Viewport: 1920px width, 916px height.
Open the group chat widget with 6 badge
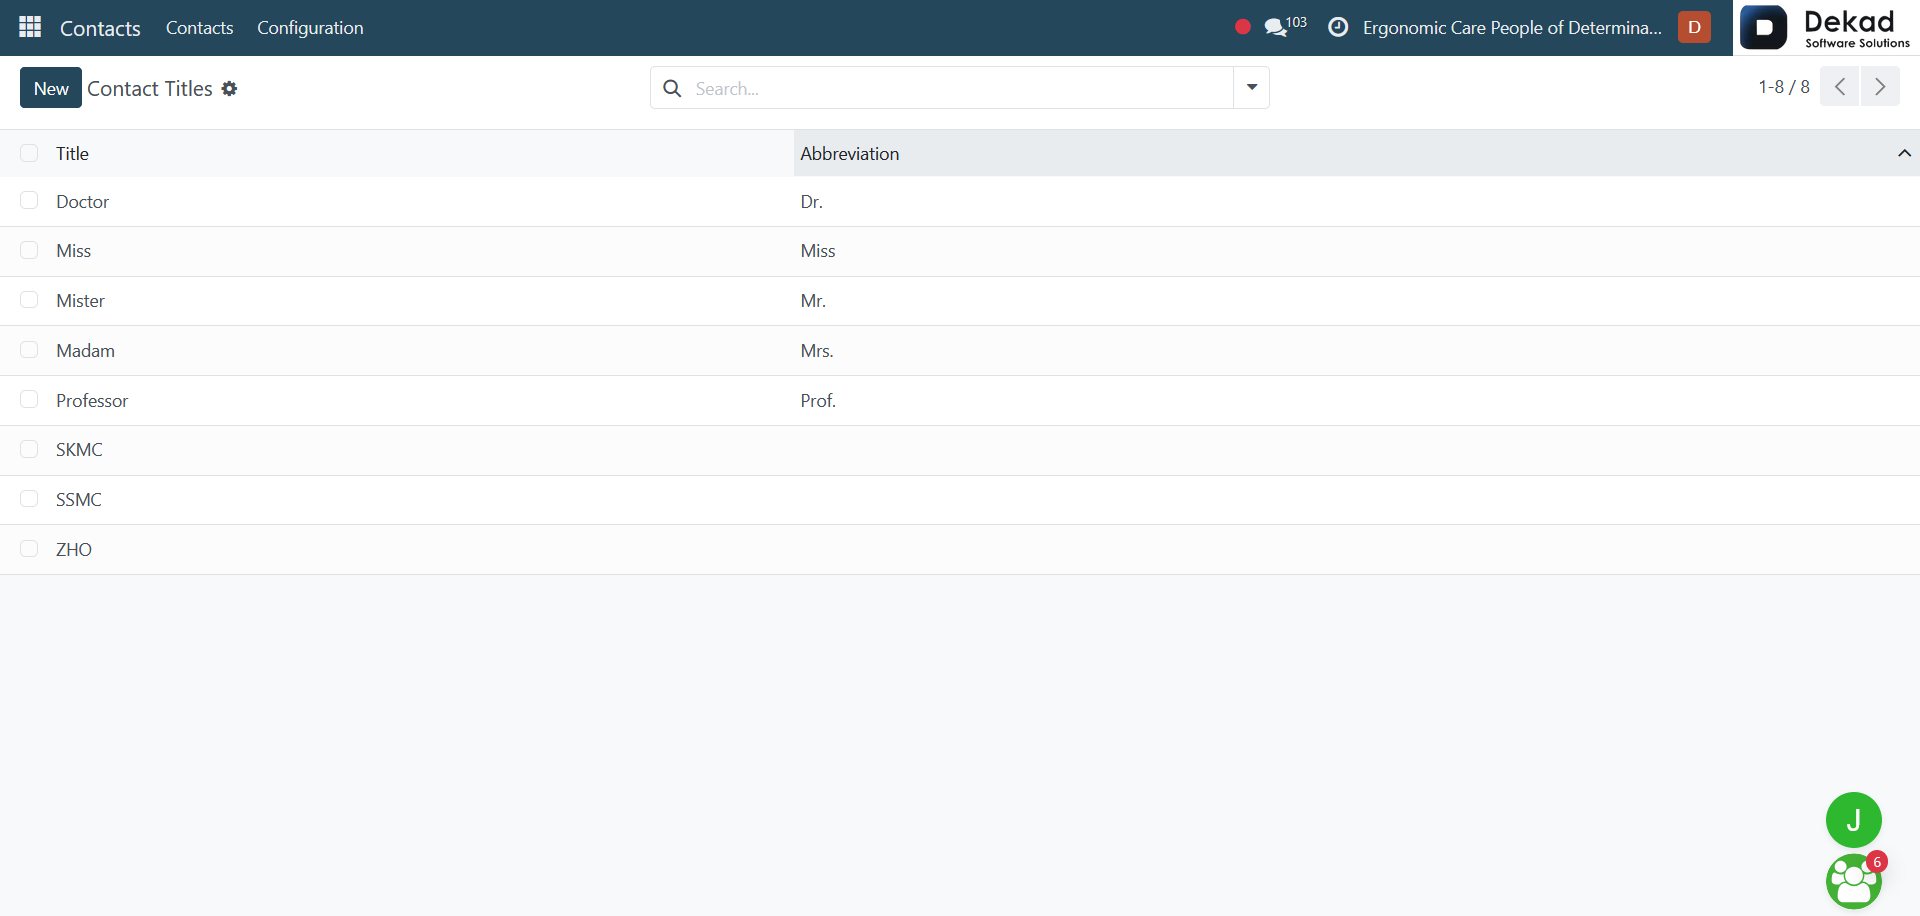[1853, 881]
